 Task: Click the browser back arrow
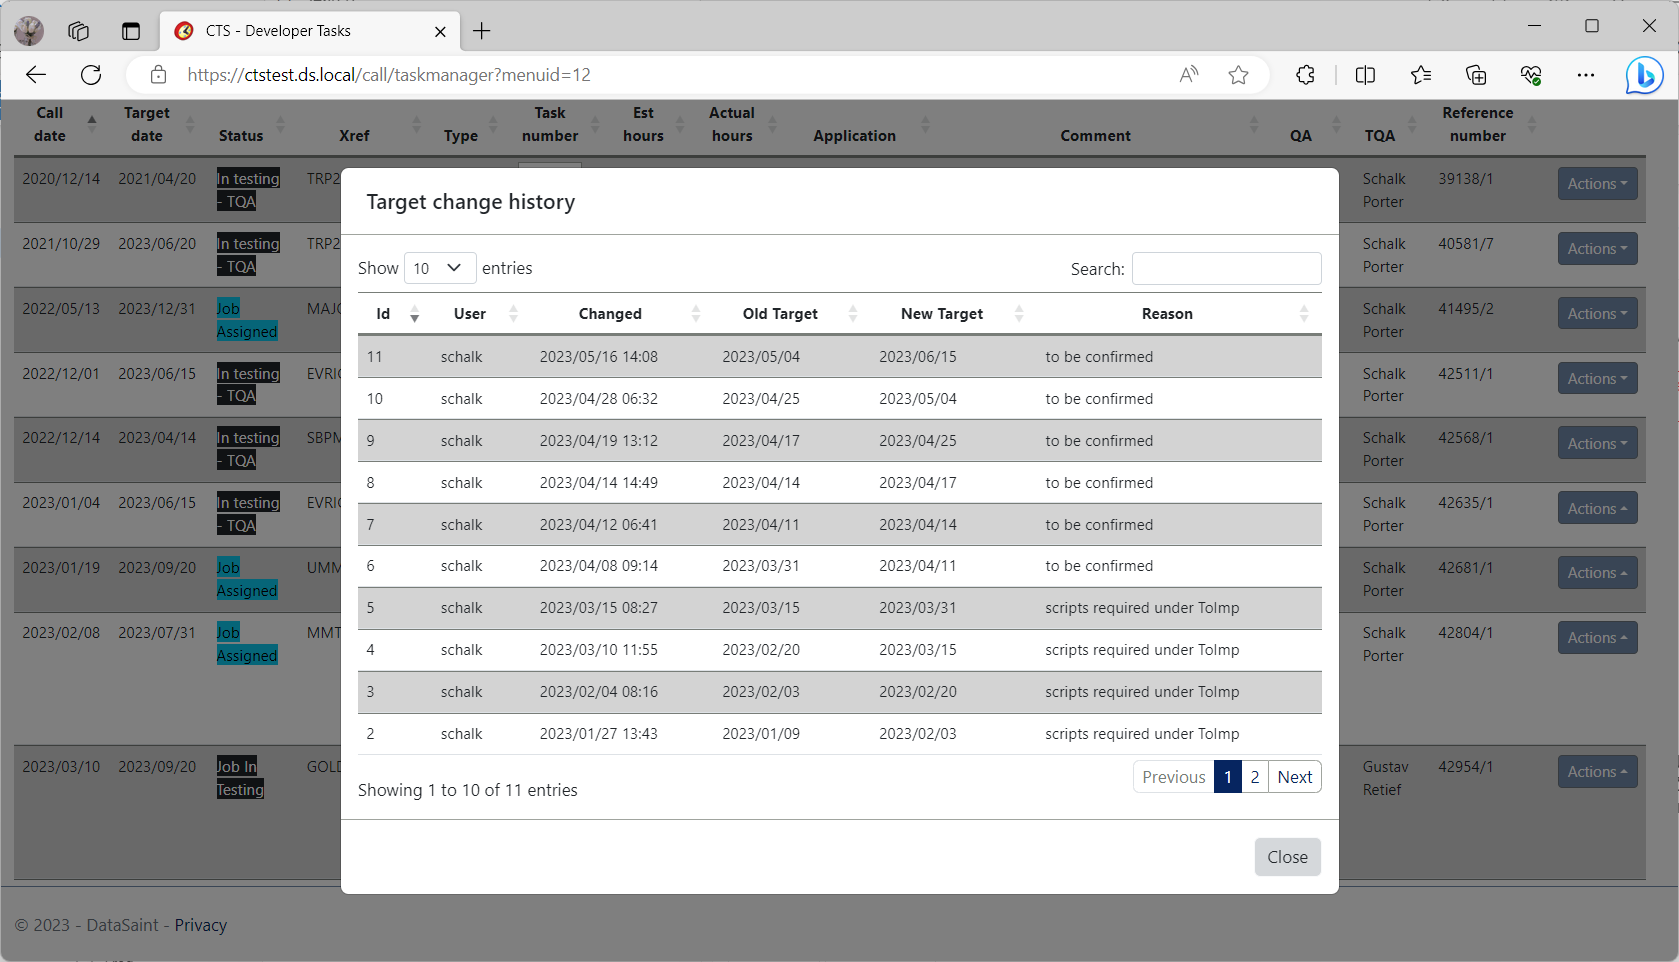click(36, 75)
